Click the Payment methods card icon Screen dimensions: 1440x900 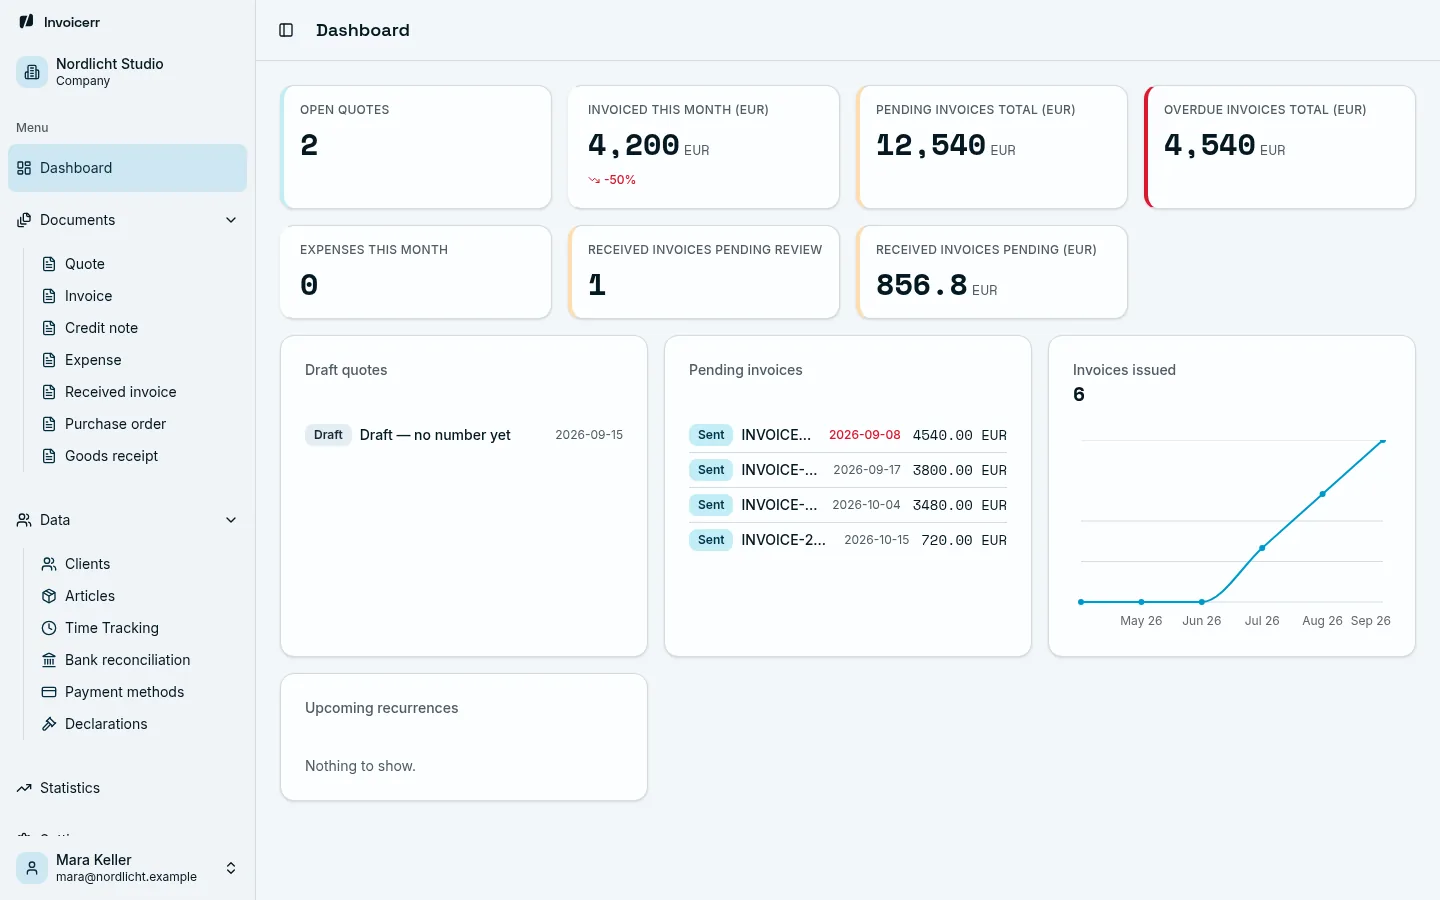pos(49,692)
